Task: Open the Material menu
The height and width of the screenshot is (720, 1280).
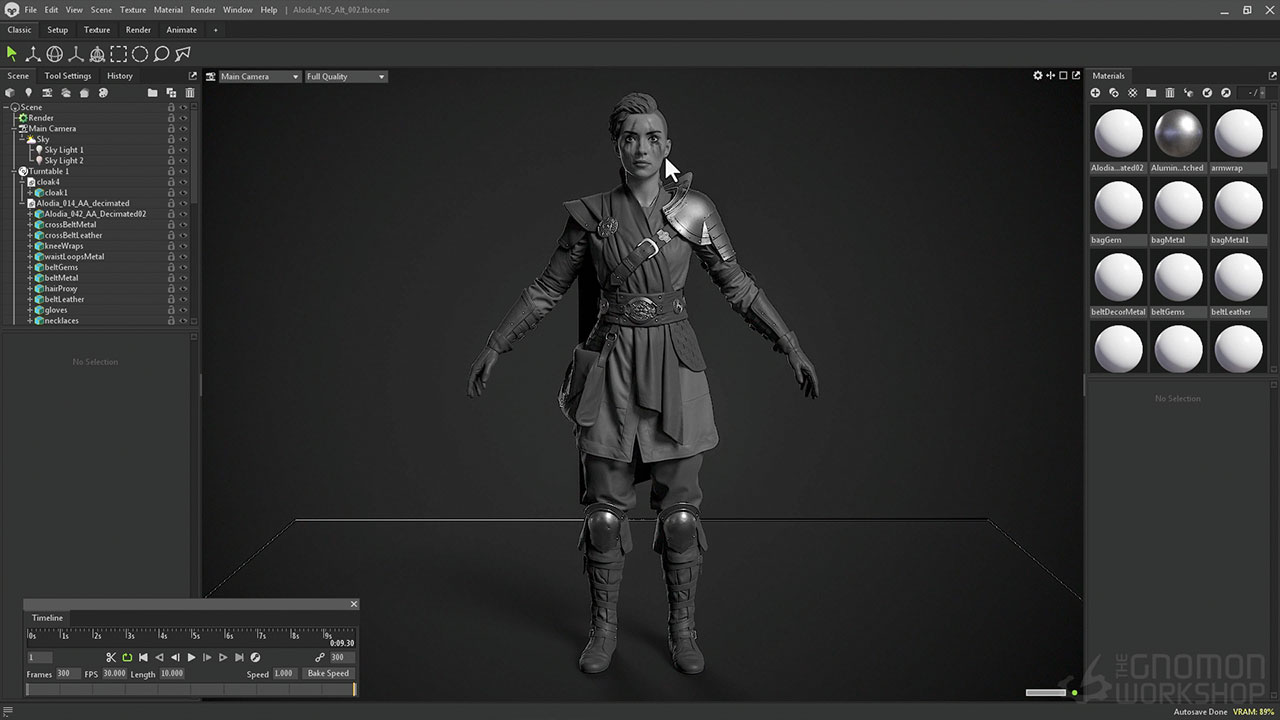Action: point(167,9)
